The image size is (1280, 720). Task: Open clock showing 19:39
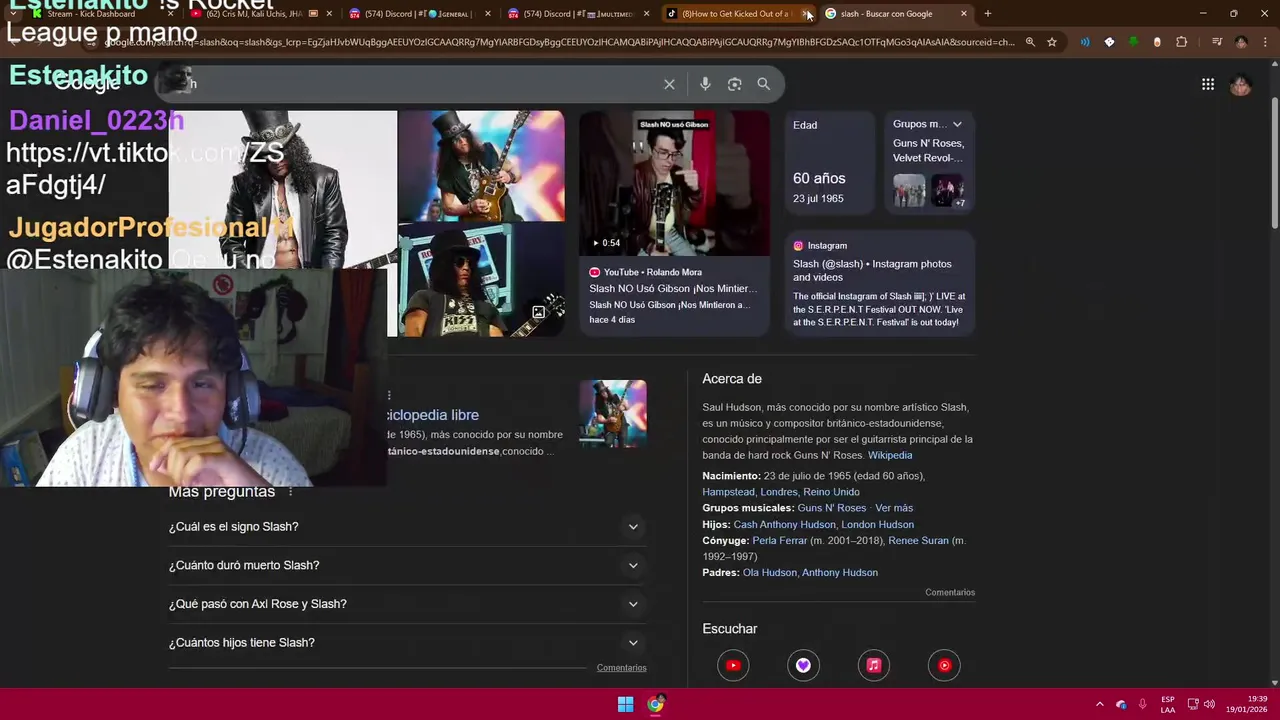(1247, 705)
